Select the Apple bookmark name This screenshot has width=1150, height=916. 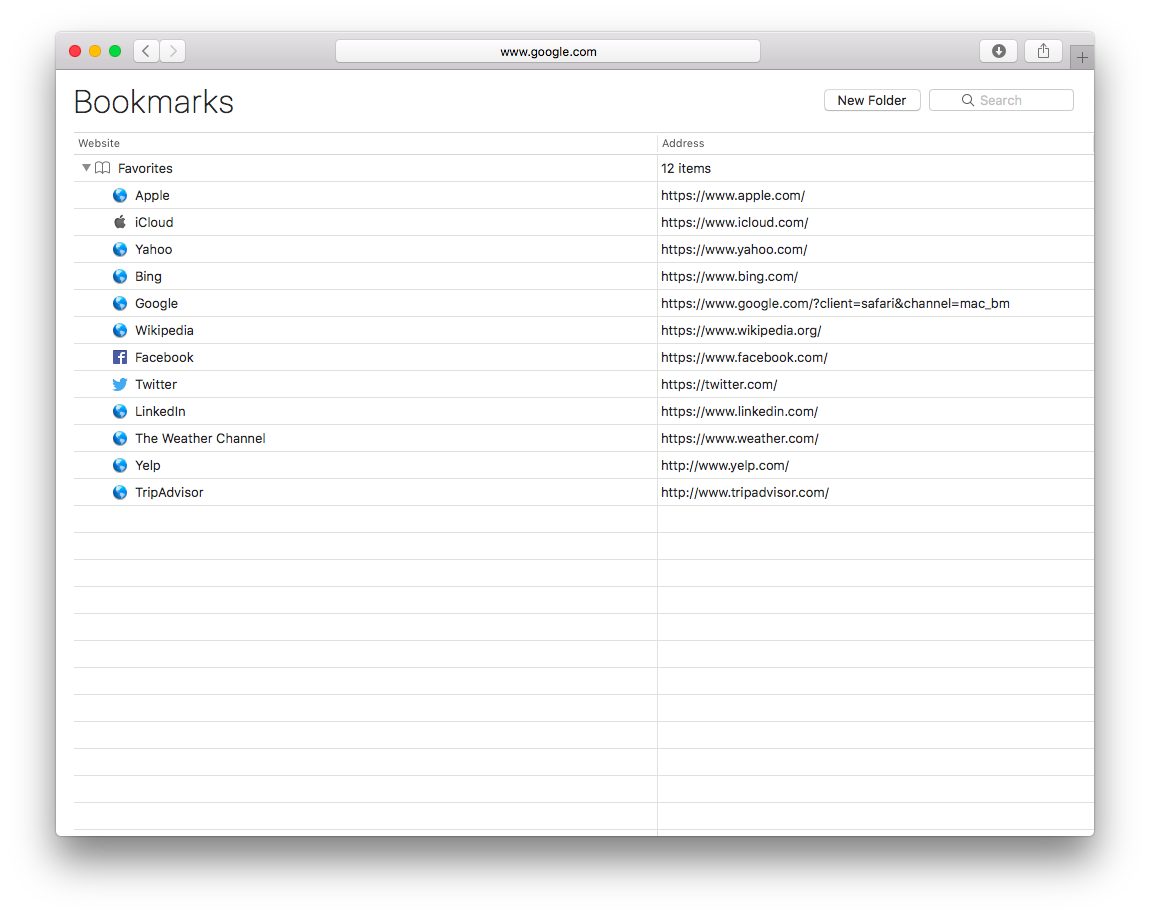[152, 195]
